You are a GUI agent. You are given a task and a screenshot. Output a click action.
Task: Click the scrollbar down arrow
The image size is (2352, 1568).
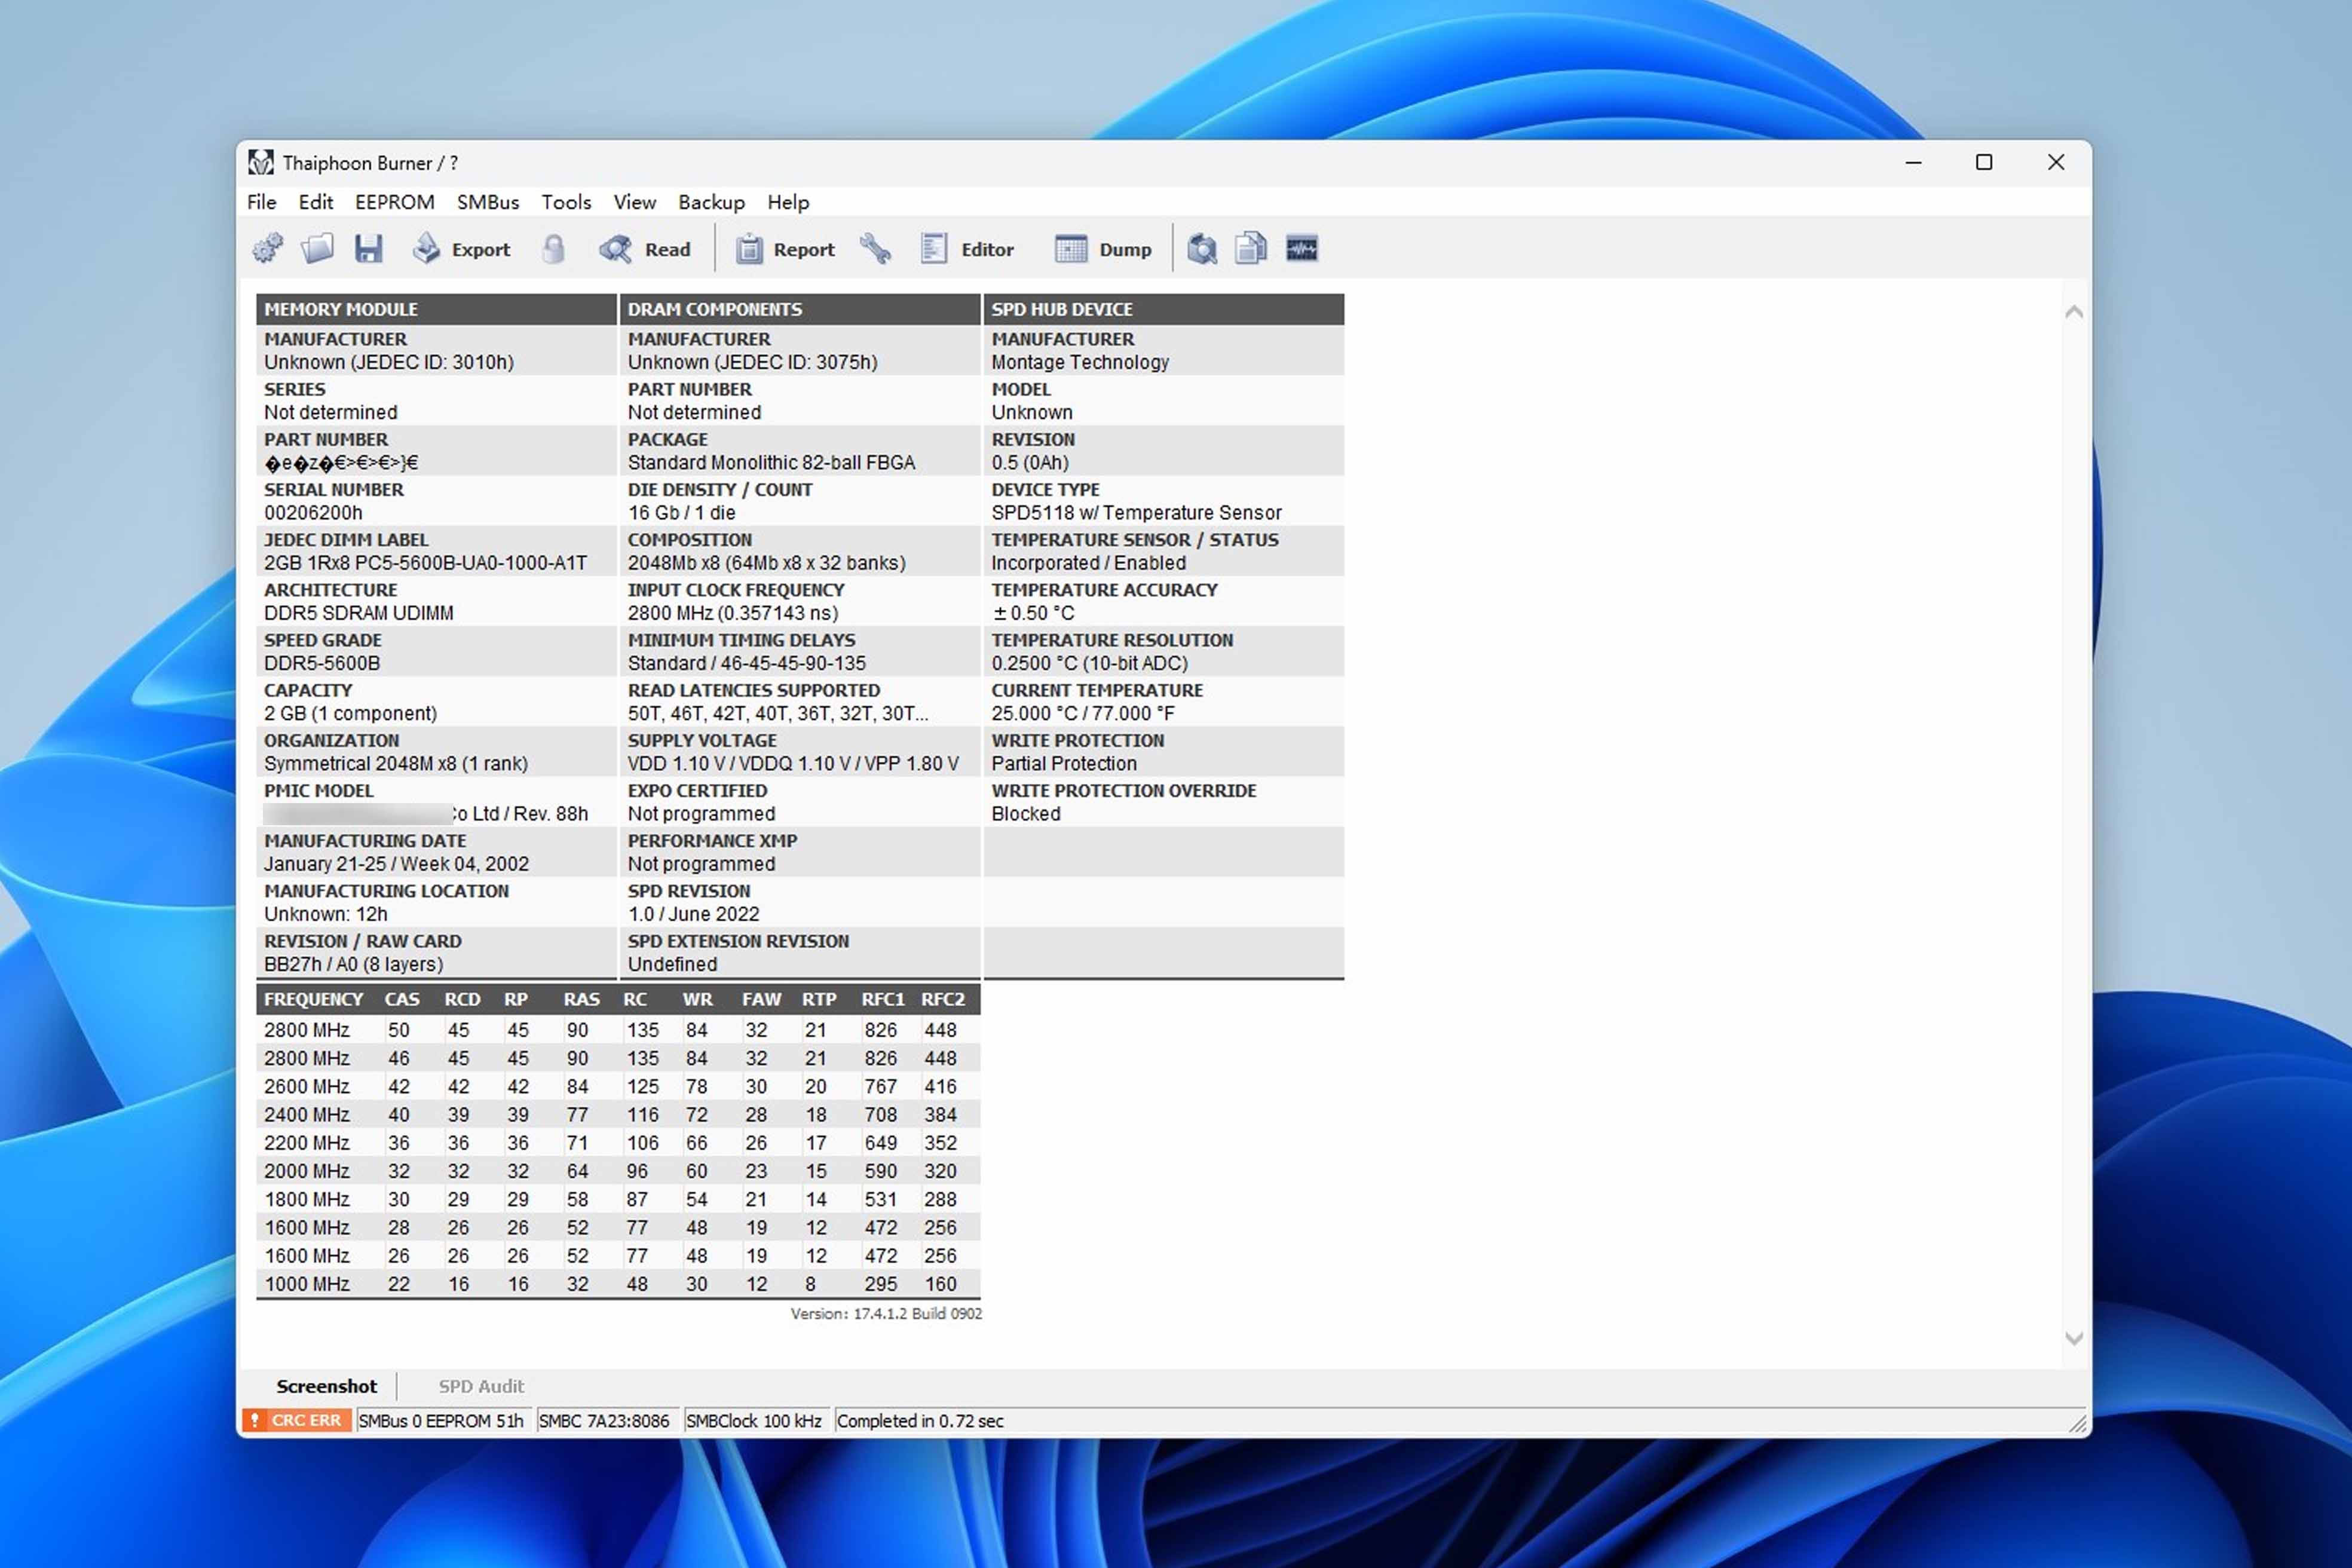click(2074, 1338)
